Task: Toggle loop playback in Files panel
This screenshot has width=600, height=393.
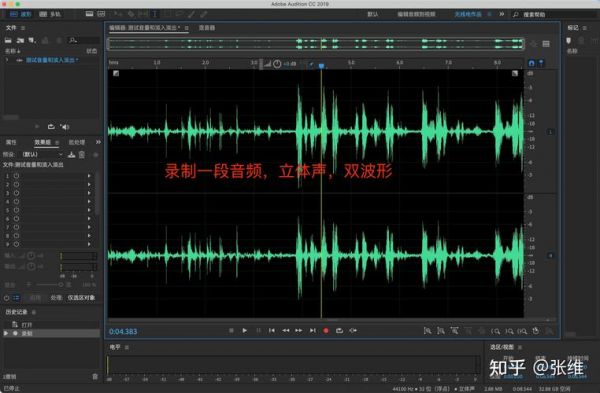Action: [x=51, y=127]
